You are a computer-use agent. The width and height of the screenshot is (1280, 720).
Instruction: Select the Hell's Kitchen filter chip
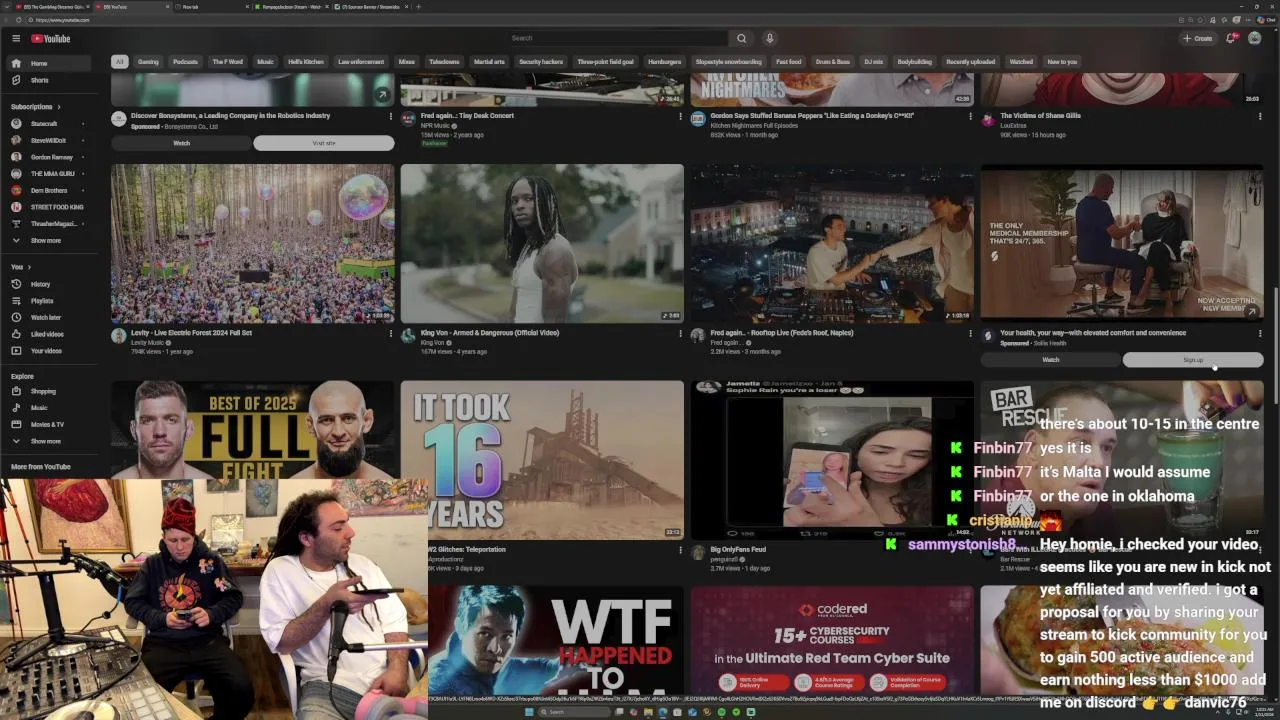306,62
